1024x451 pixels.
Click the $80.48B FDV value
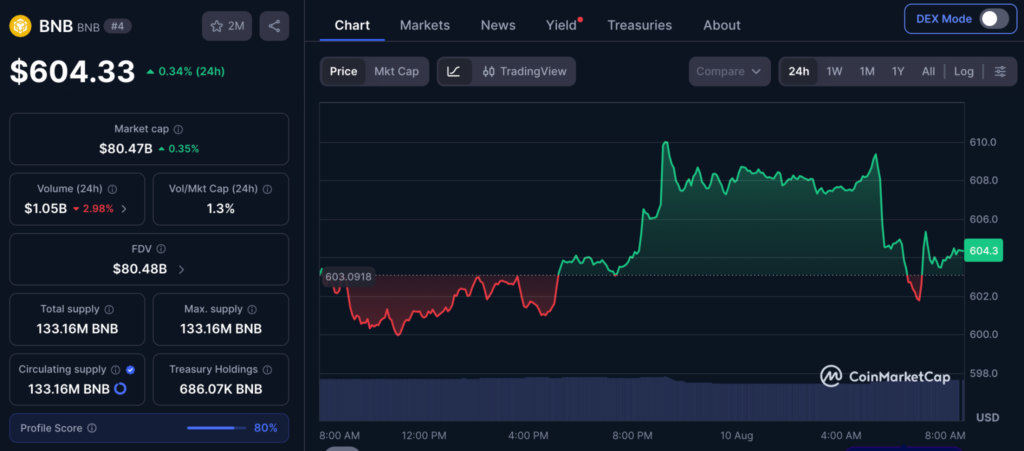click(x=140, y=269)
